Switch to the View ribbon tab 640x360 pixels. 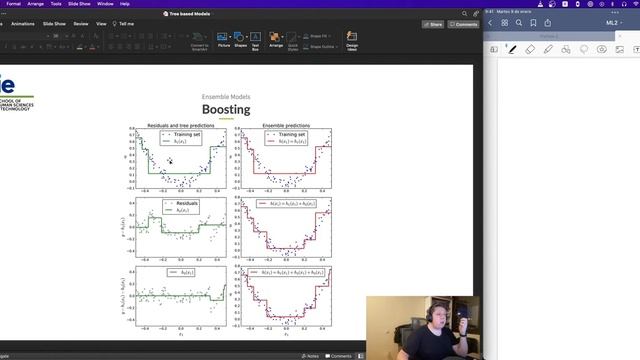pos(101,24)
